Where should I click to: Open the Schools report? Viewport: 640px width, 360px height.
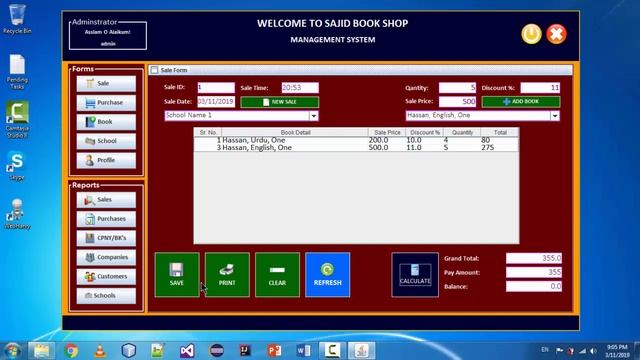[106, 296]
